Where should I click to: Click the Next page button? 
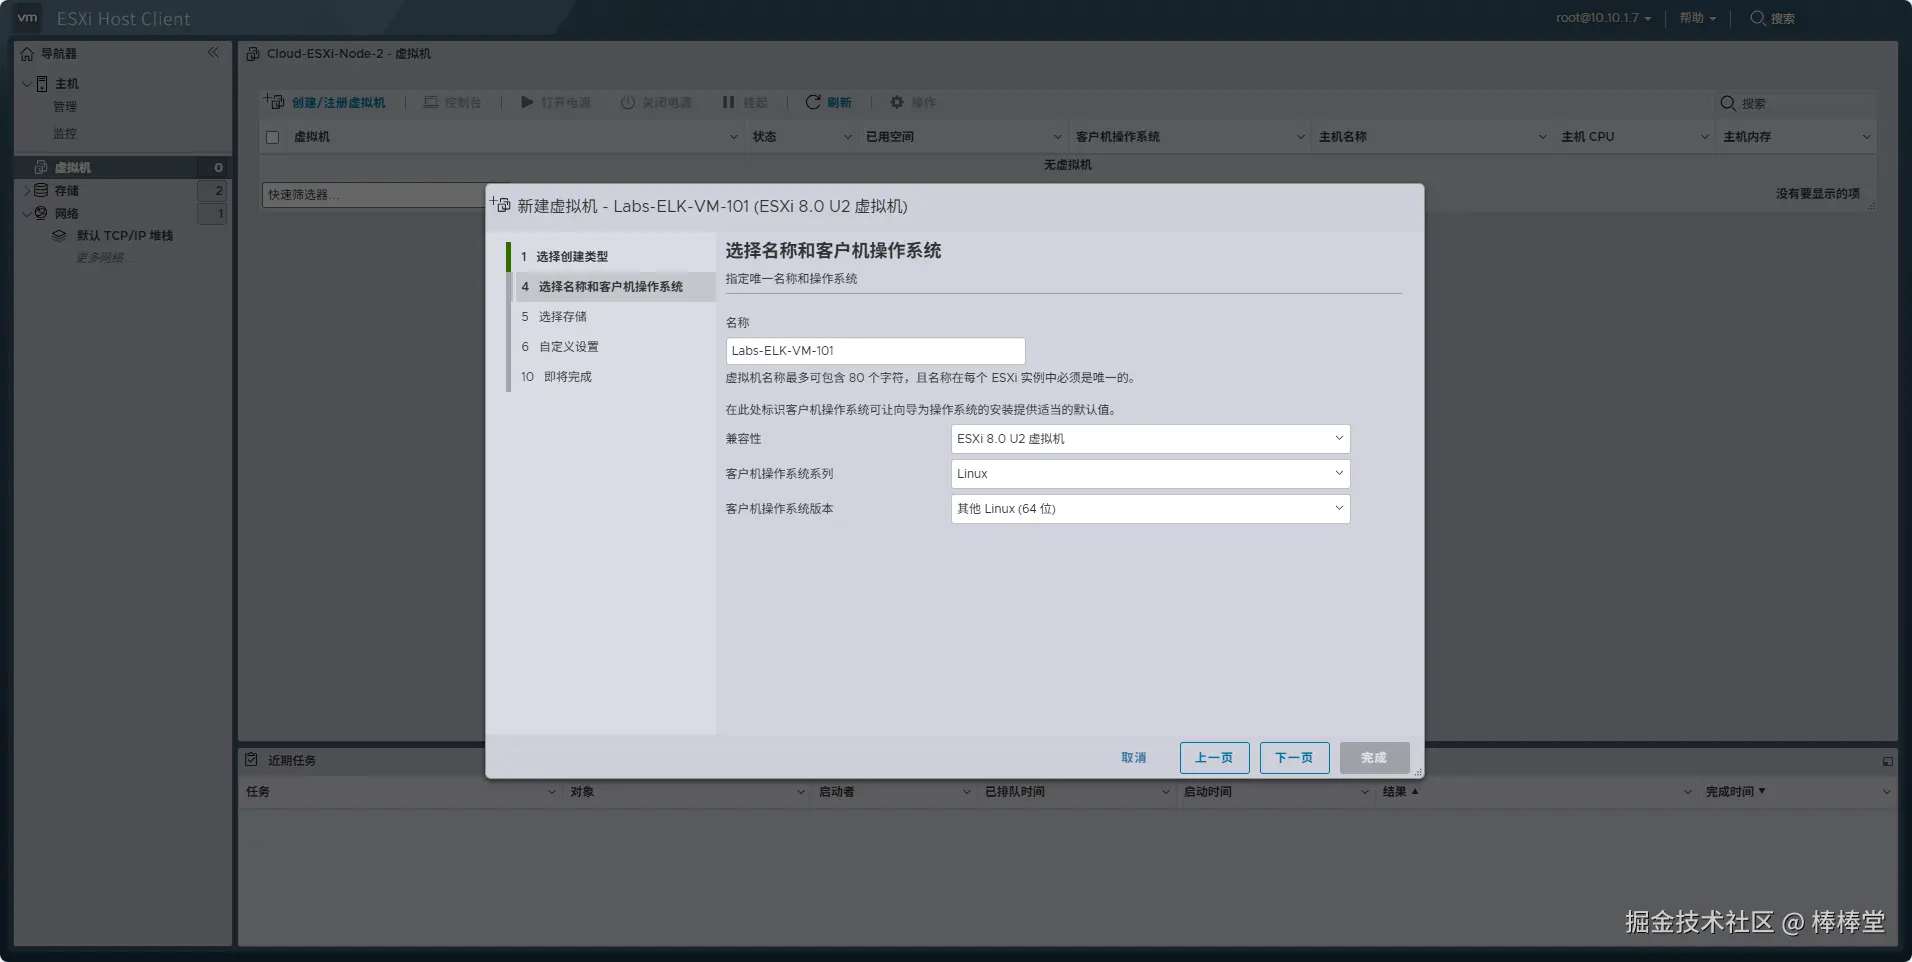1294,758
